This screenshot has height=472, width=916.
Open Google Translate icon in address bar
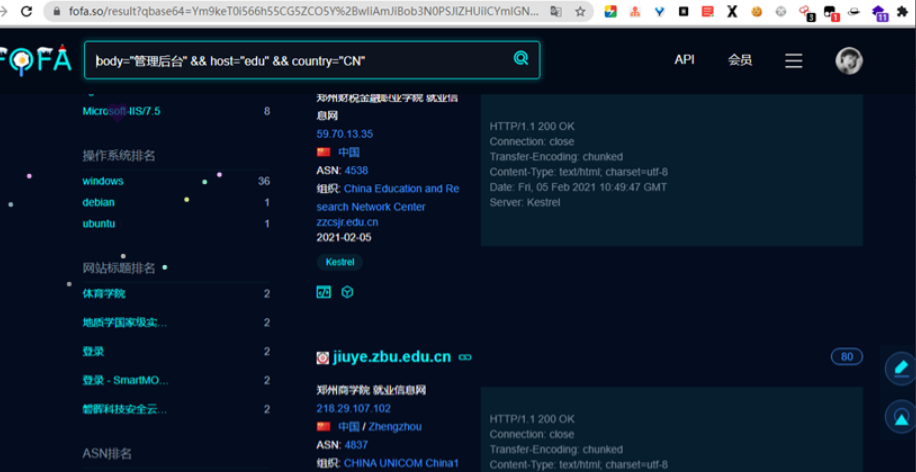tap(556, 11)
